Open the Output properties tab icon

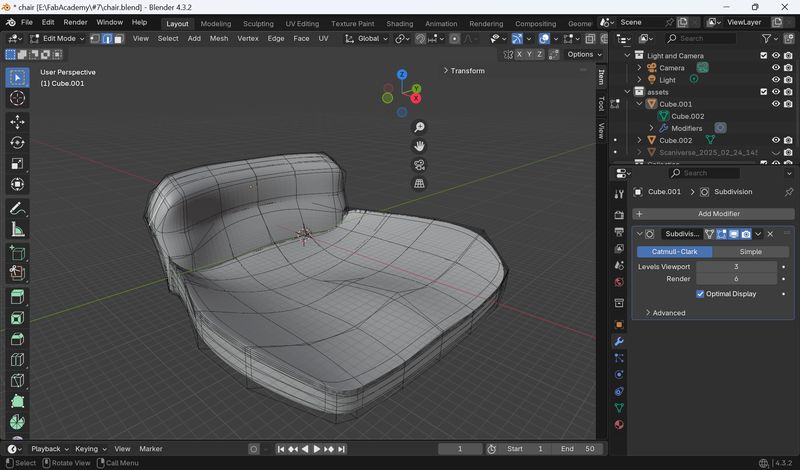click(x=619, y=232)
